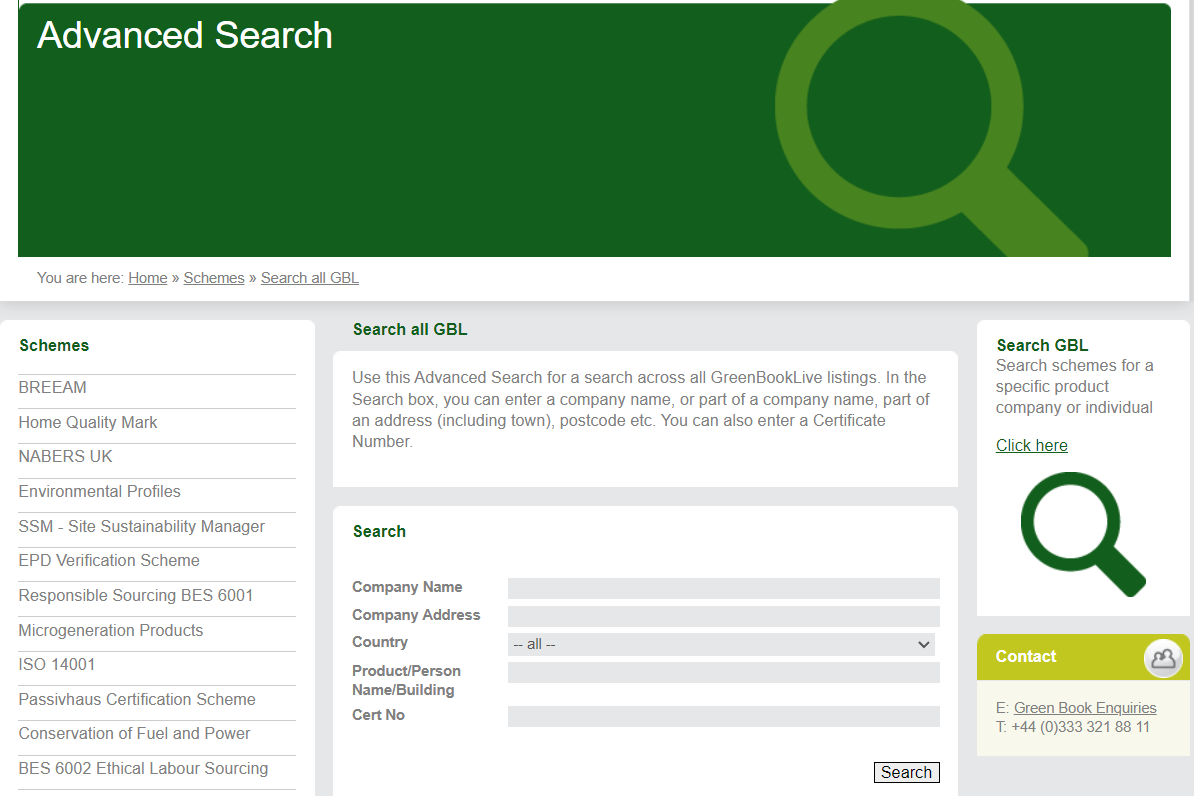Image resolution: width=1194 pixels, height=796 pixels.
Task: Select Environmental Profiles scheme
Action: (100, 492)
